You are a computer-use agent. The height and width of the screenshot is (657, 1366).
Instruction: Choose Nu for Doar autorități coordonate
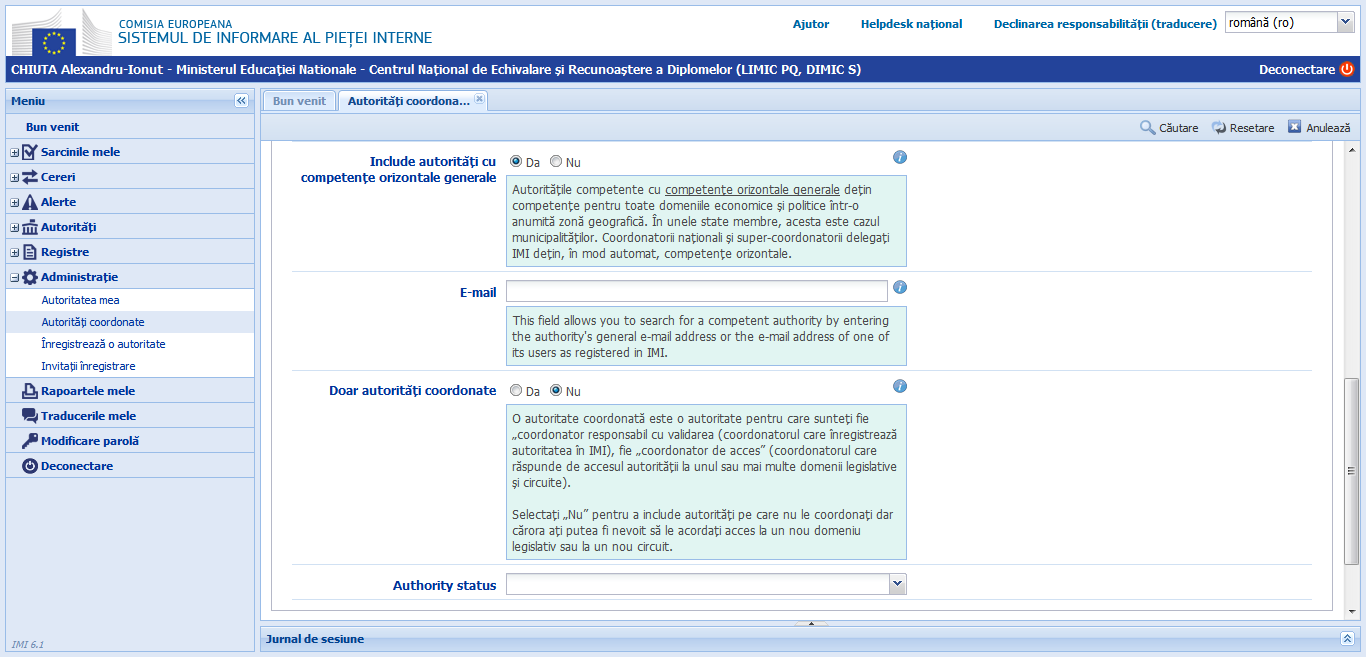[x=556, y=391]
